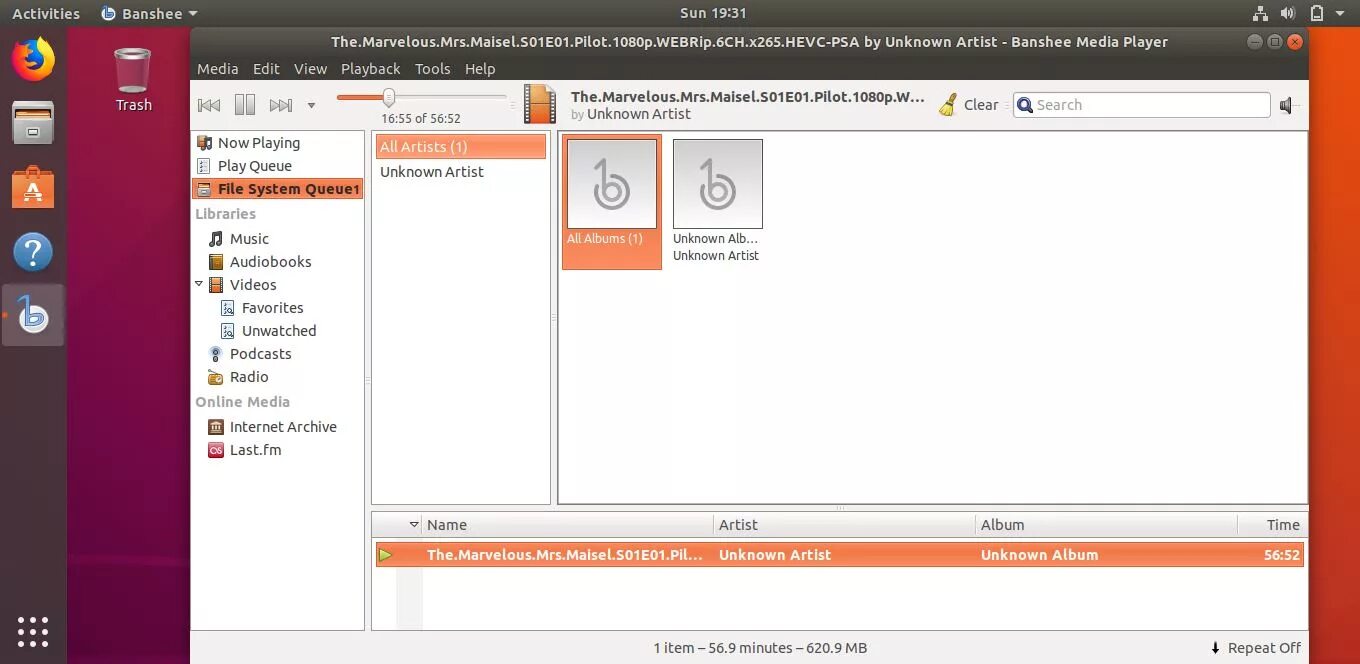Select Unknown Album thumbnail
Image resolution: width=1360 pixels, height=664 pixels.
pyautogui.click(x=717, y=202)
